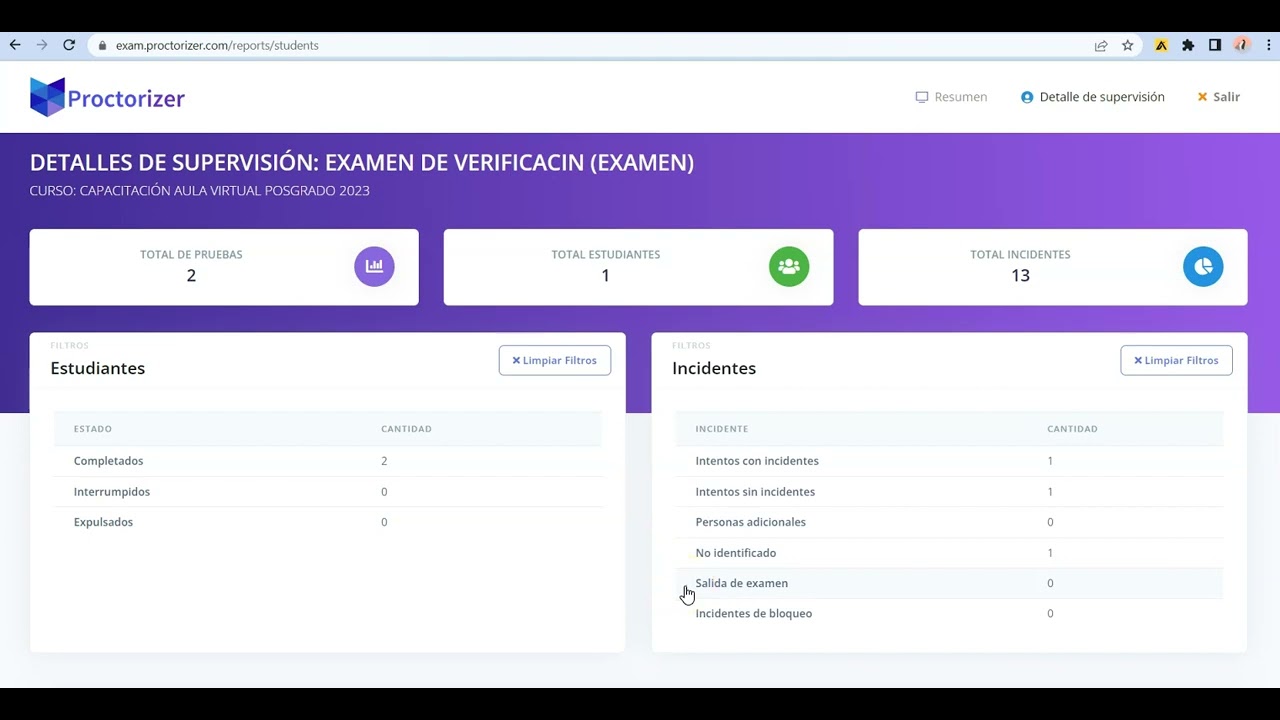The width and height of the screenshot is (1280, 720).
Task: Click the Detalles de Supervisión page title
Action: coord(362,163)
